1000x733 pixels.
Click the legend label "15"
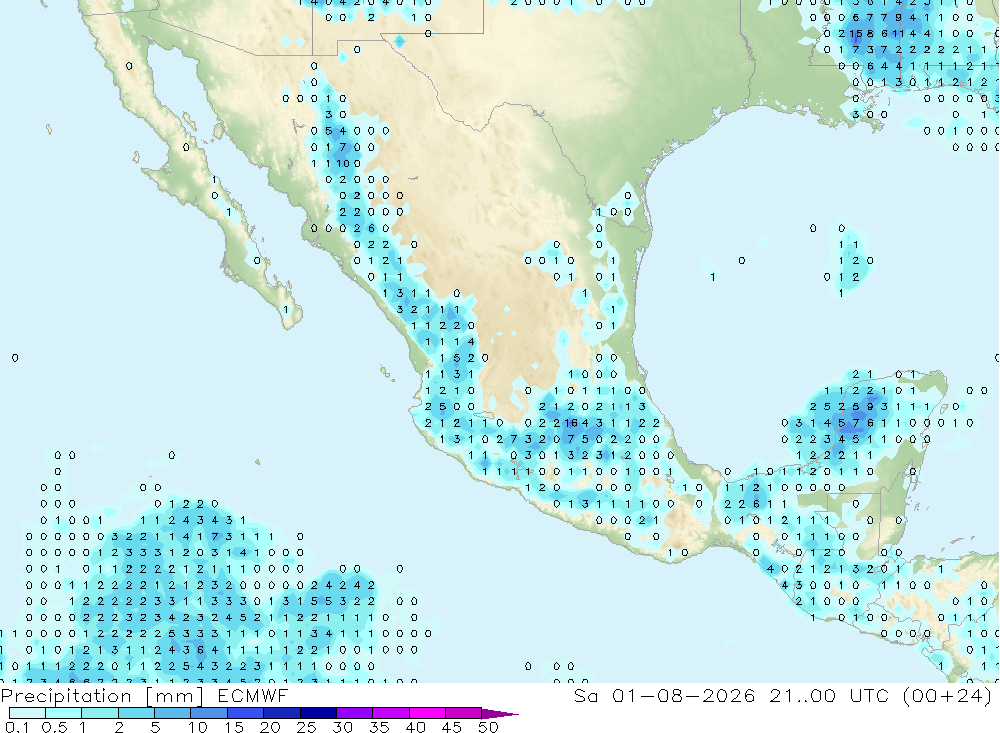click(234, 727)
